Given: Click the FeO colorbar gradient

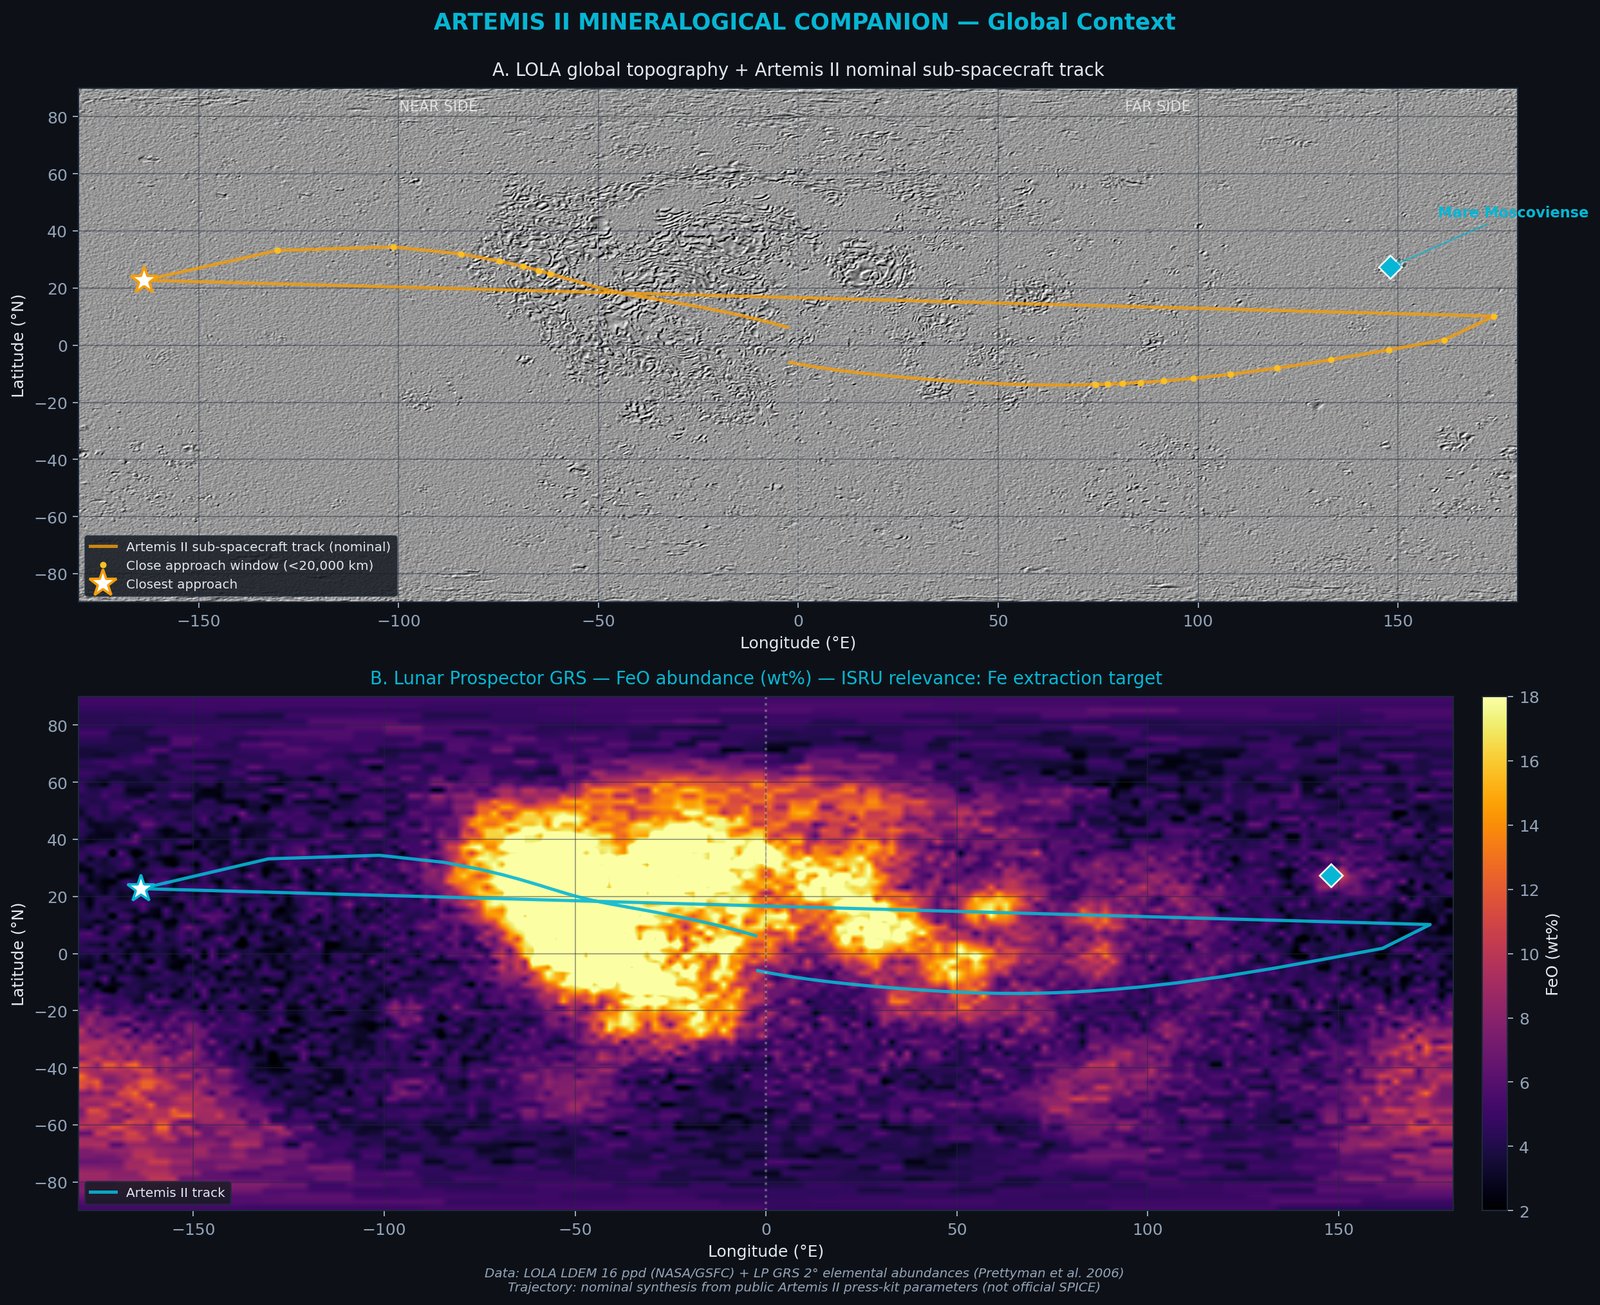Looking at the screenshot, I should pos(1494,953).
